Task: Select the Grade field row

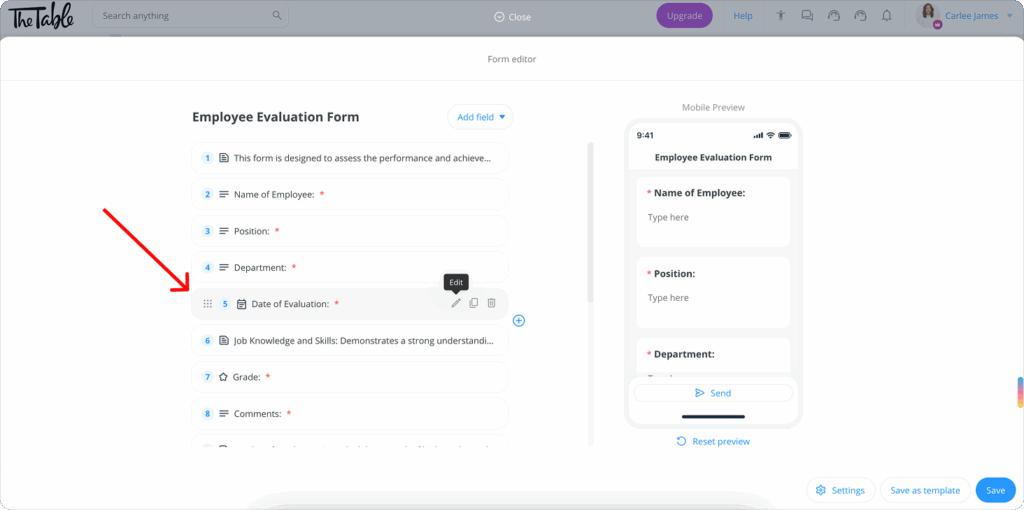Action: 349,377
